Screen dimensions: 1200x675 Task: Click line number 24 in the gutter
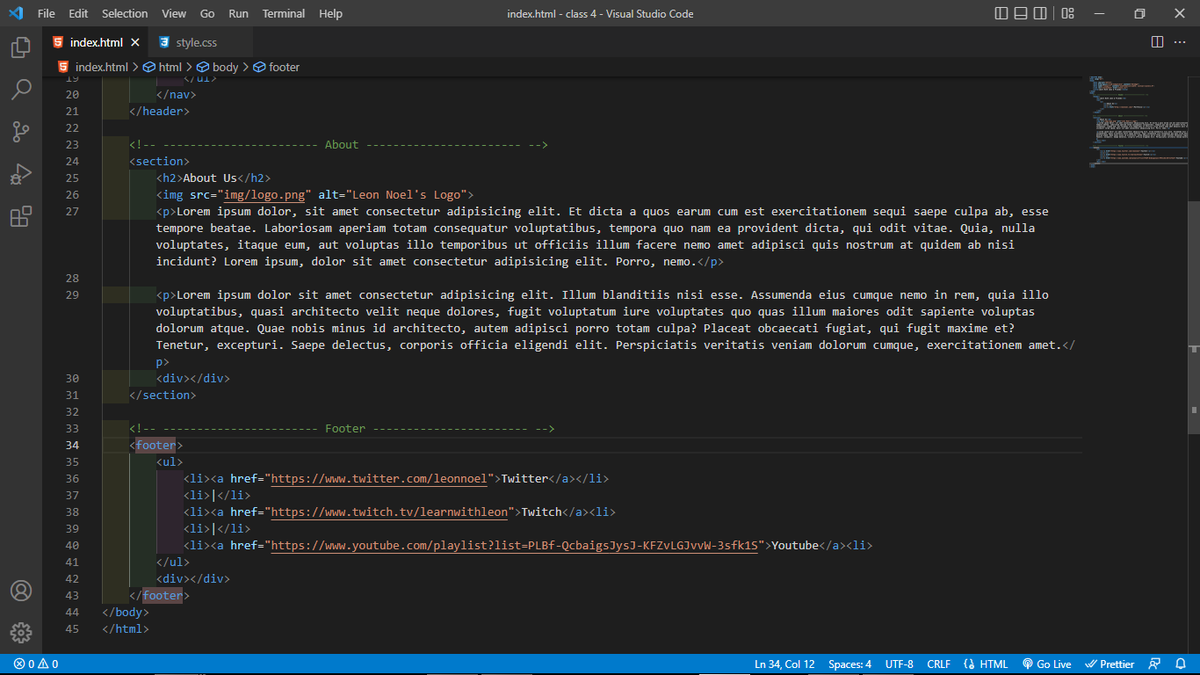pos(72,161)
